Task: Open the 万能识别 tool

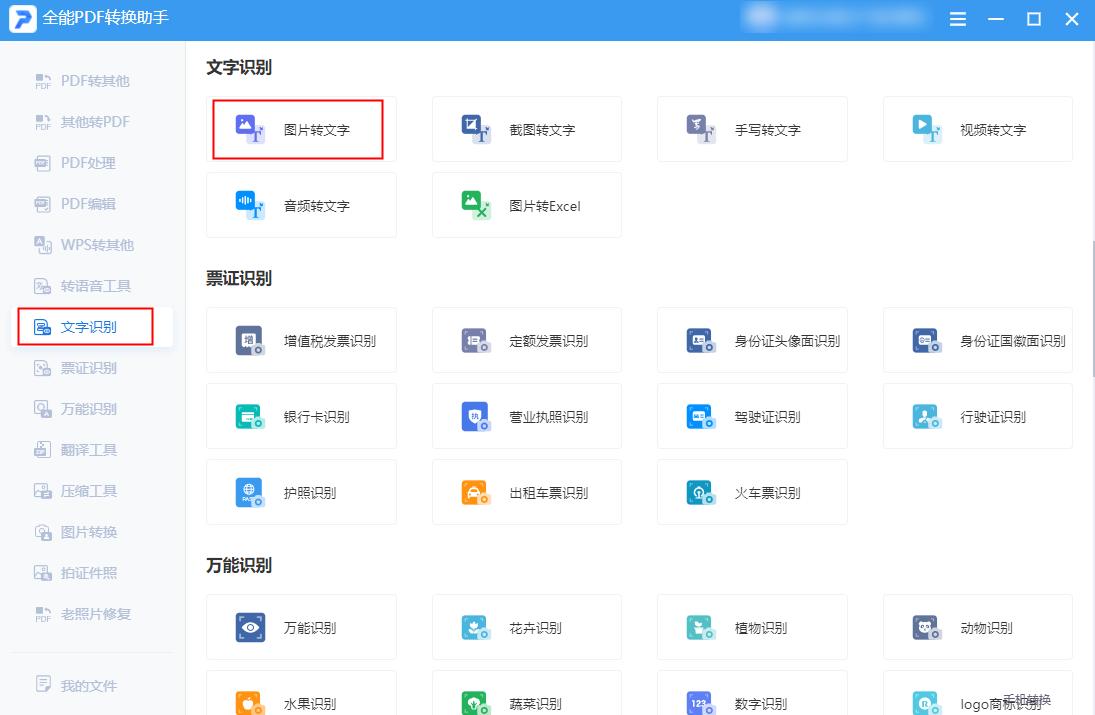Action: pos(301,627)
